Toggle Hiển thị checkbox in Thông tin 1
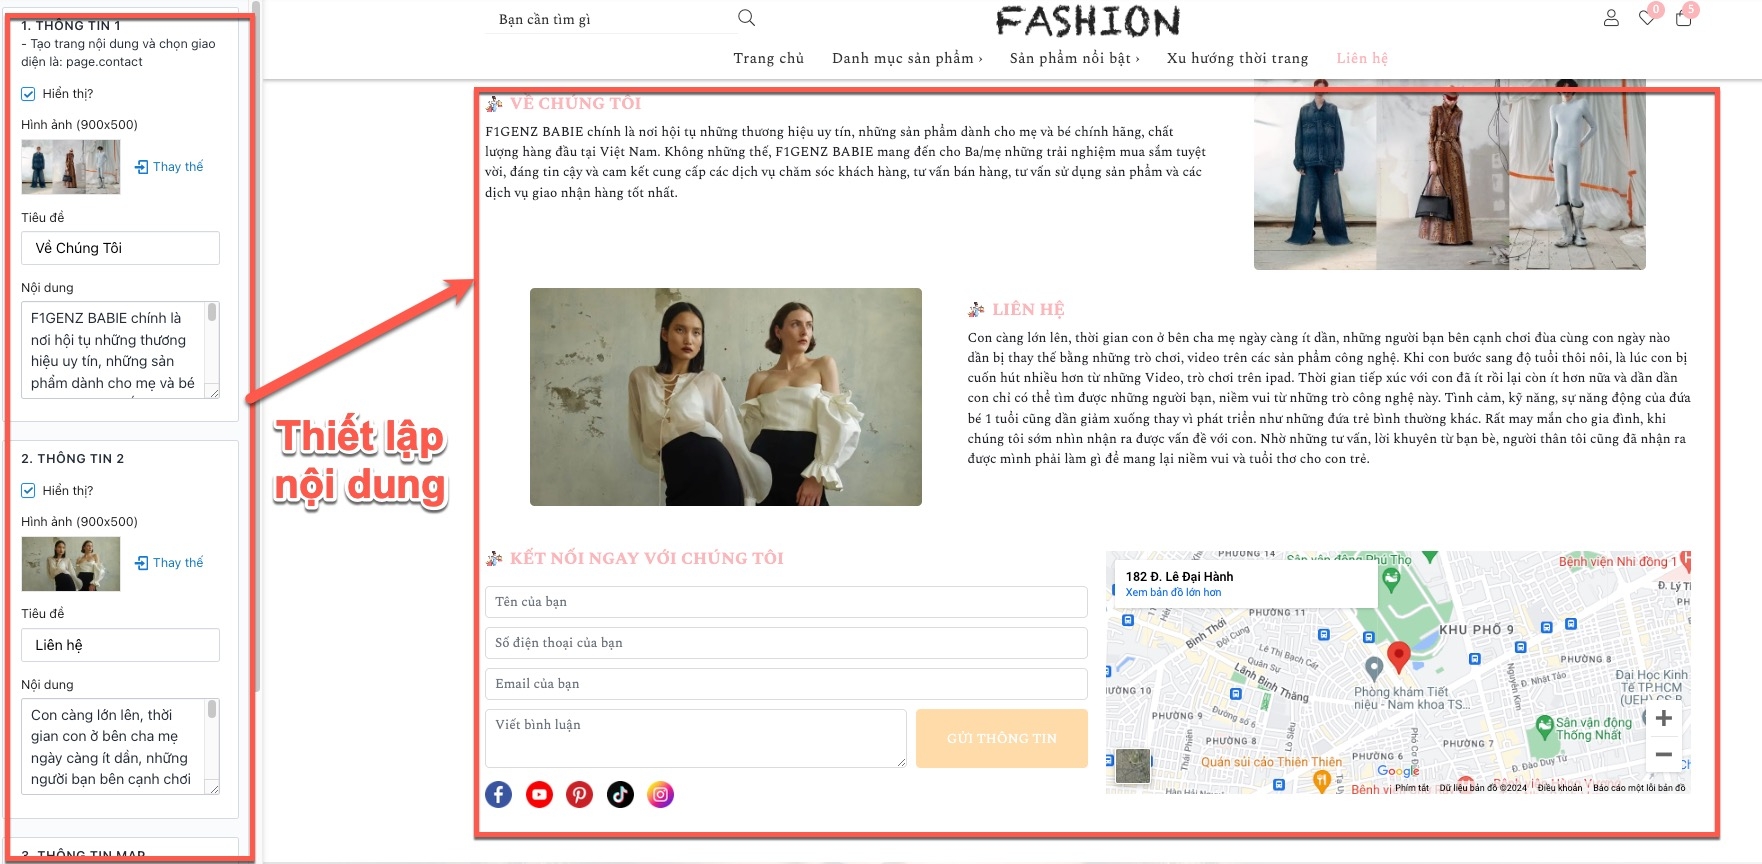The image size is (1762, 864). pos(28,94)
